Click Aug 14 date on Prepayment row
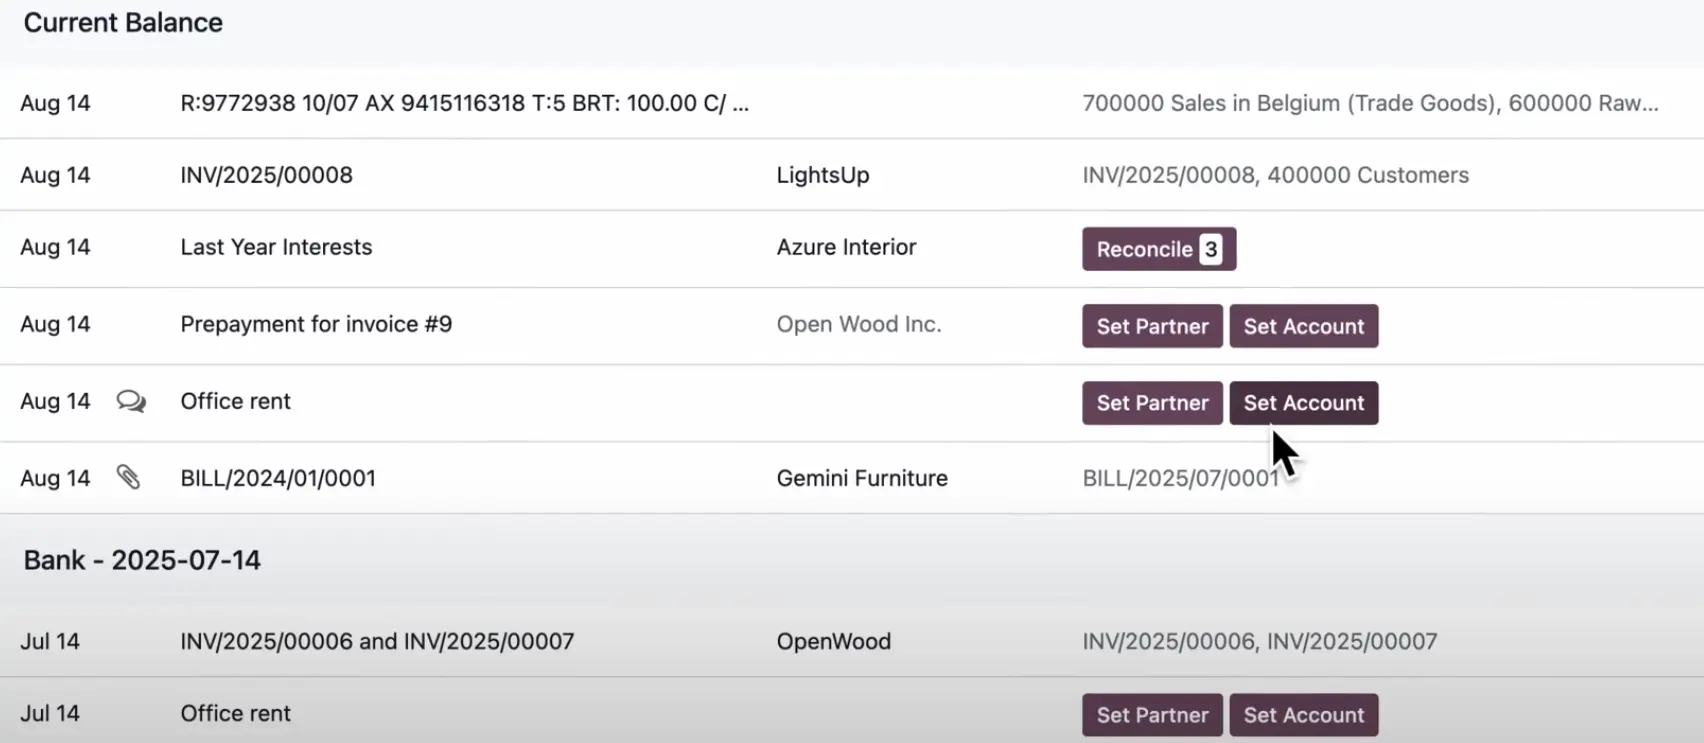Viewport: 1704px width, 743px height. [x=55, y=324]
